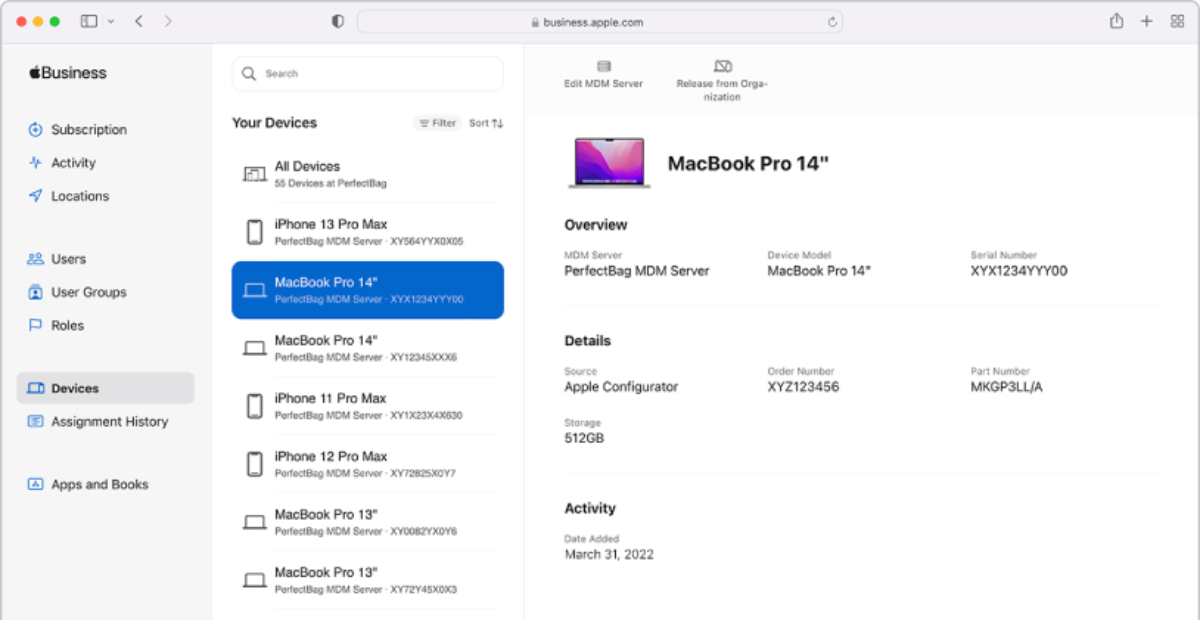Viewport: 1200px width, 620px height.
Task: Open the Sort order menu
Action: pyautogui.click(x=486, y=123)
